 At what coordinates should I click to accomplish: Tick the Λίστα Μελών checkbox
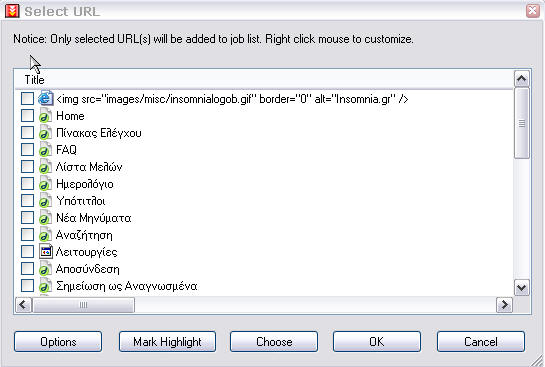[27, 166]
